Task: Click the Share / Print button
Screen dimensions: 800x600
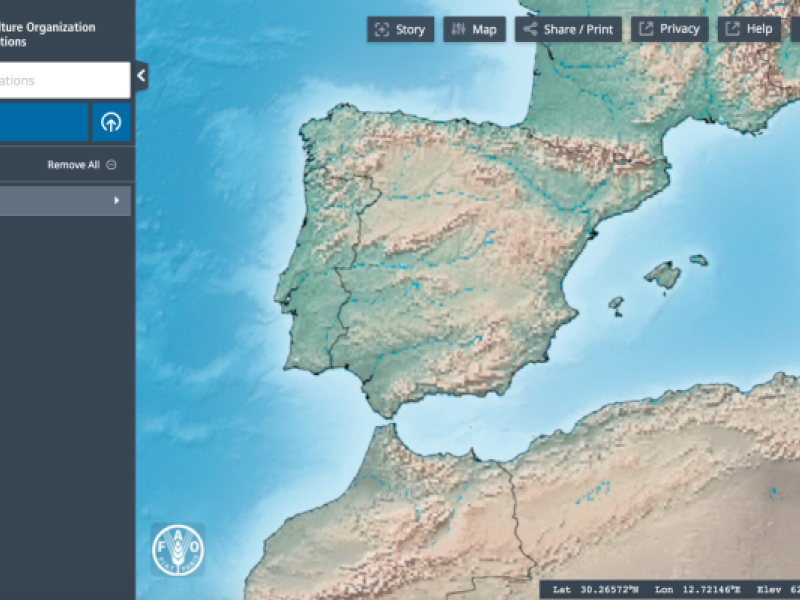Action: click(x=568, y=30)
